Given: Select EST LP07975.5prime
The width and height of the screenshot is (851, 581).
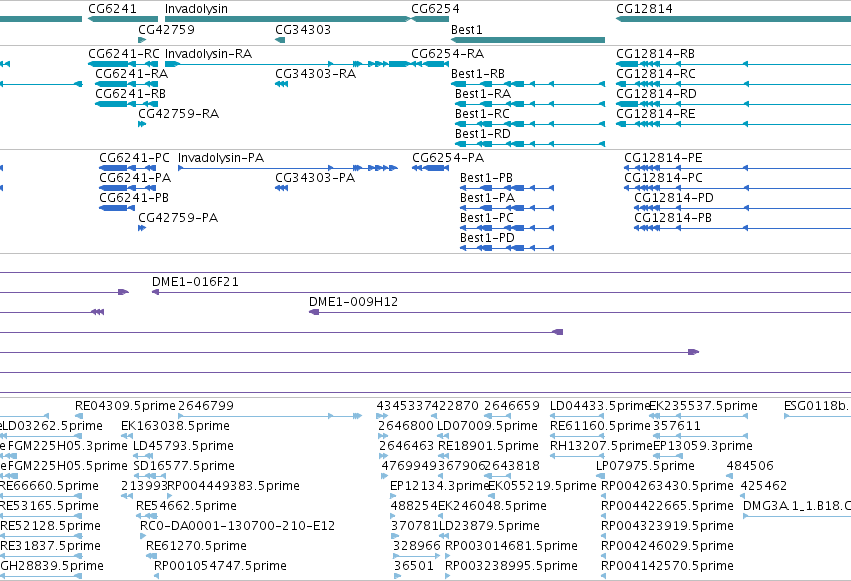Looking at the screenshot, I should pyautogui.click(x=645, y=466).
